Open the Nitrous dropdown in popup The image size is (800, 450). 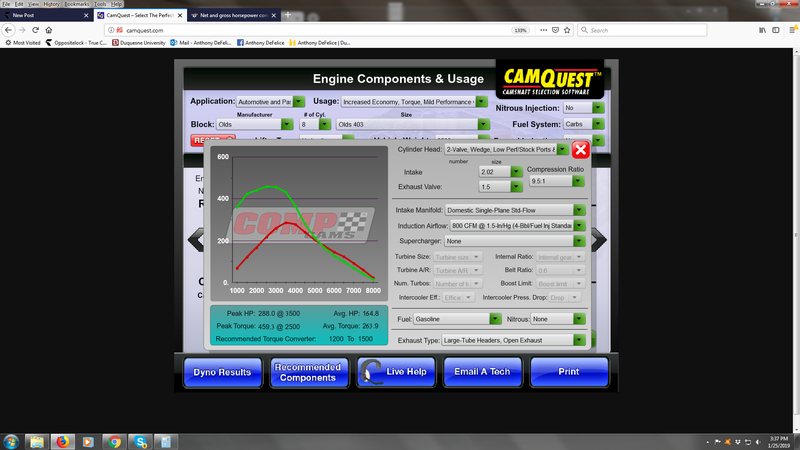point(579,319)
